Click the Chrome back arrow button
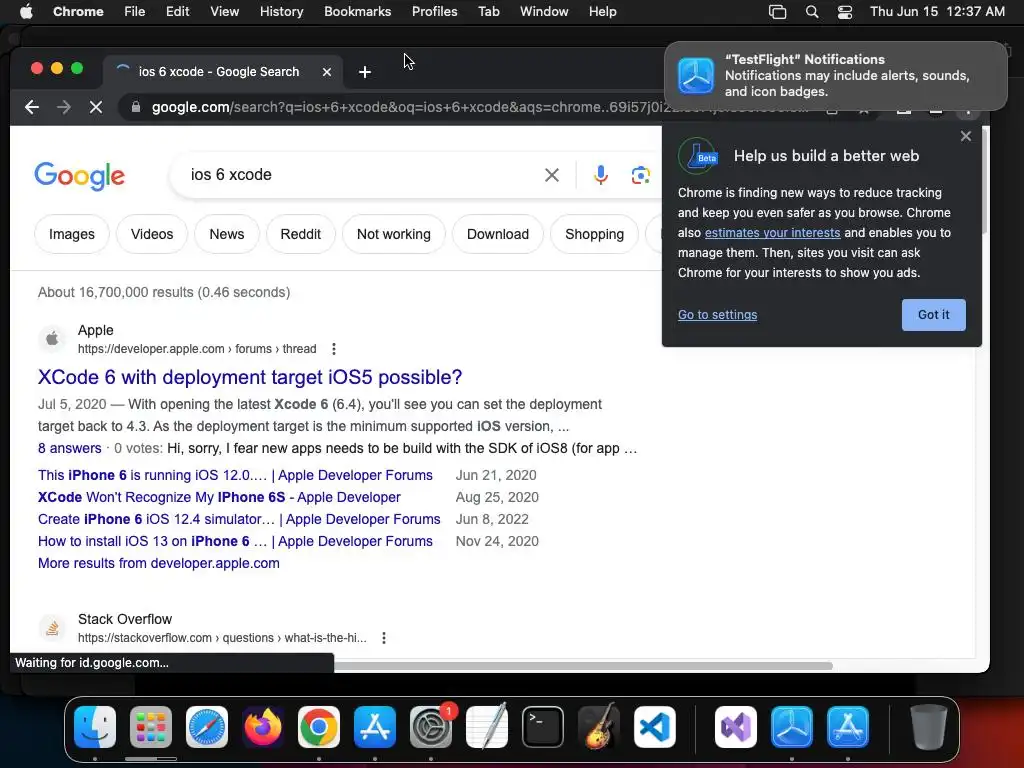The image size is (1024, 768). [31, 107]
